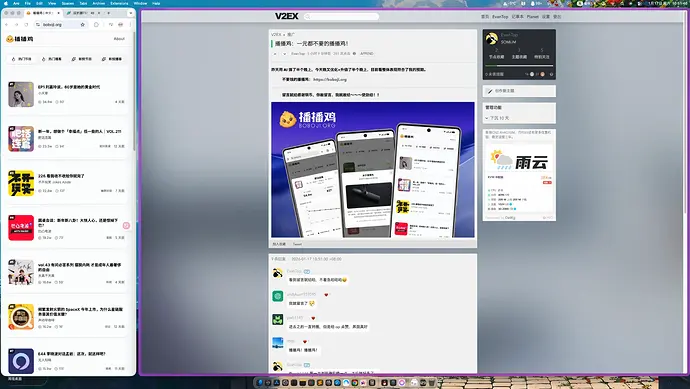Open the Planet link in V2EX header
Image resolution: width=690 pixels, height=389 pixels.
[x=532, y=16]
